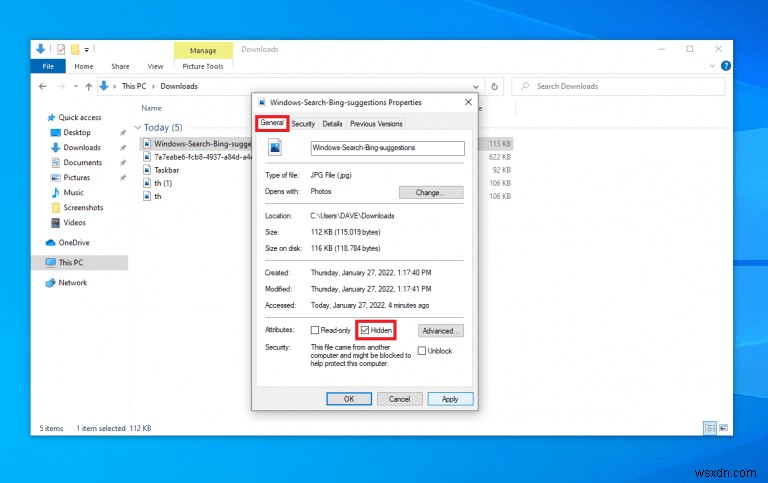
Task: Switch to details view layout icon
Action: pyautogui.click(x=710, y=428)
